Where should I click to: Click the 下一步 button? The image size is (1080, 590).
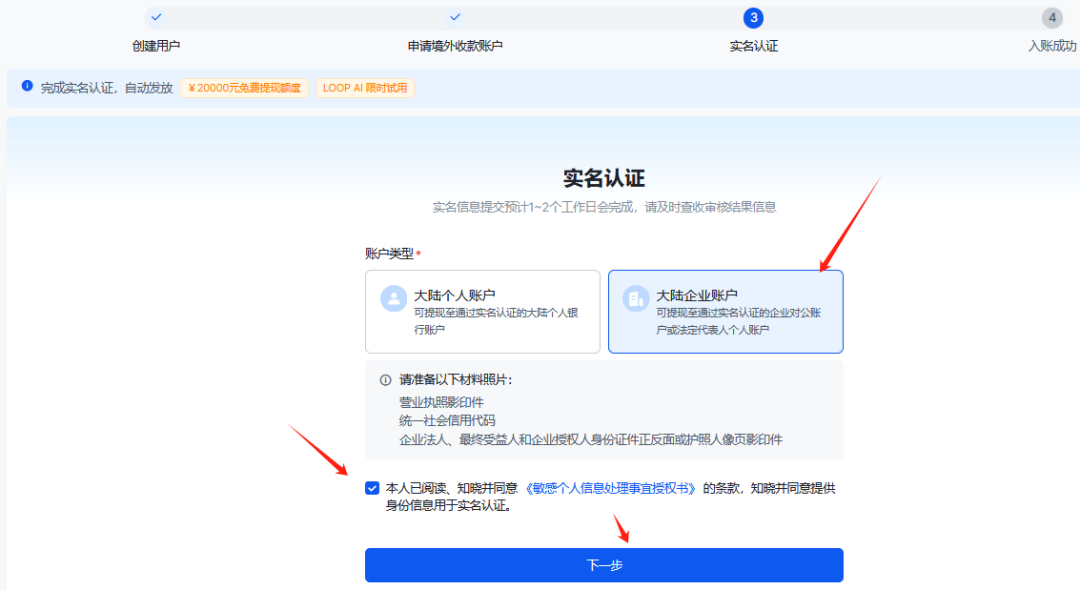(x=604, y=565)
